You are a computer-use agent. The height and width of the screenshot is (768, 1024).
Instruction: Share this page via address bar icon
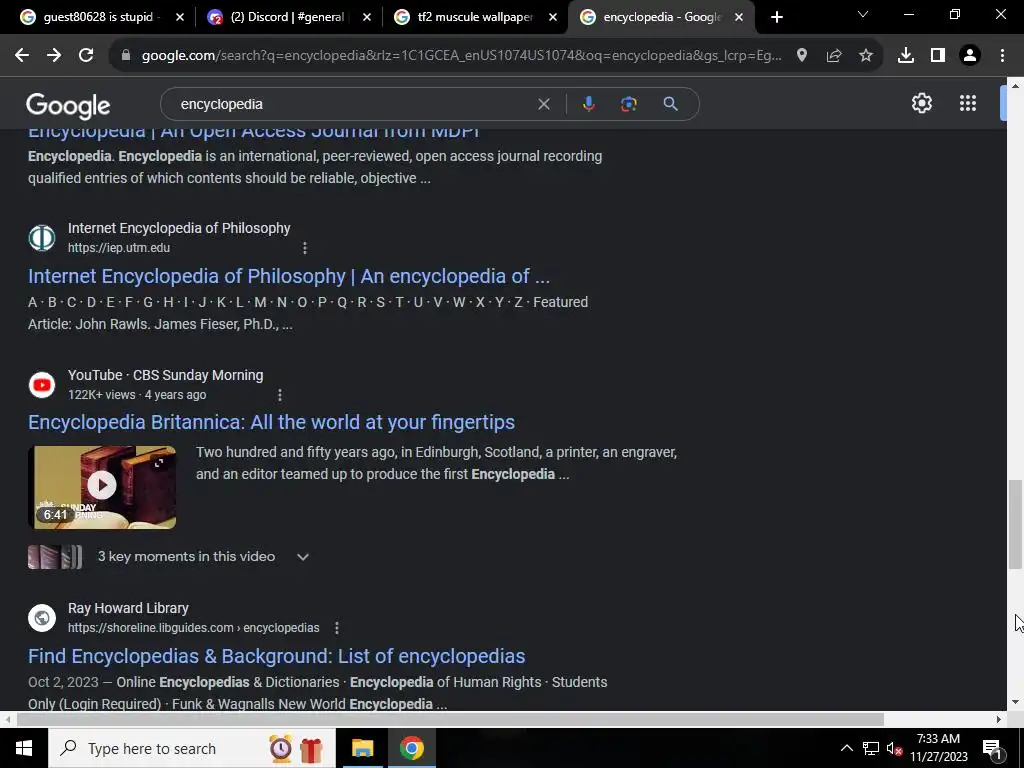click(834, 56)
